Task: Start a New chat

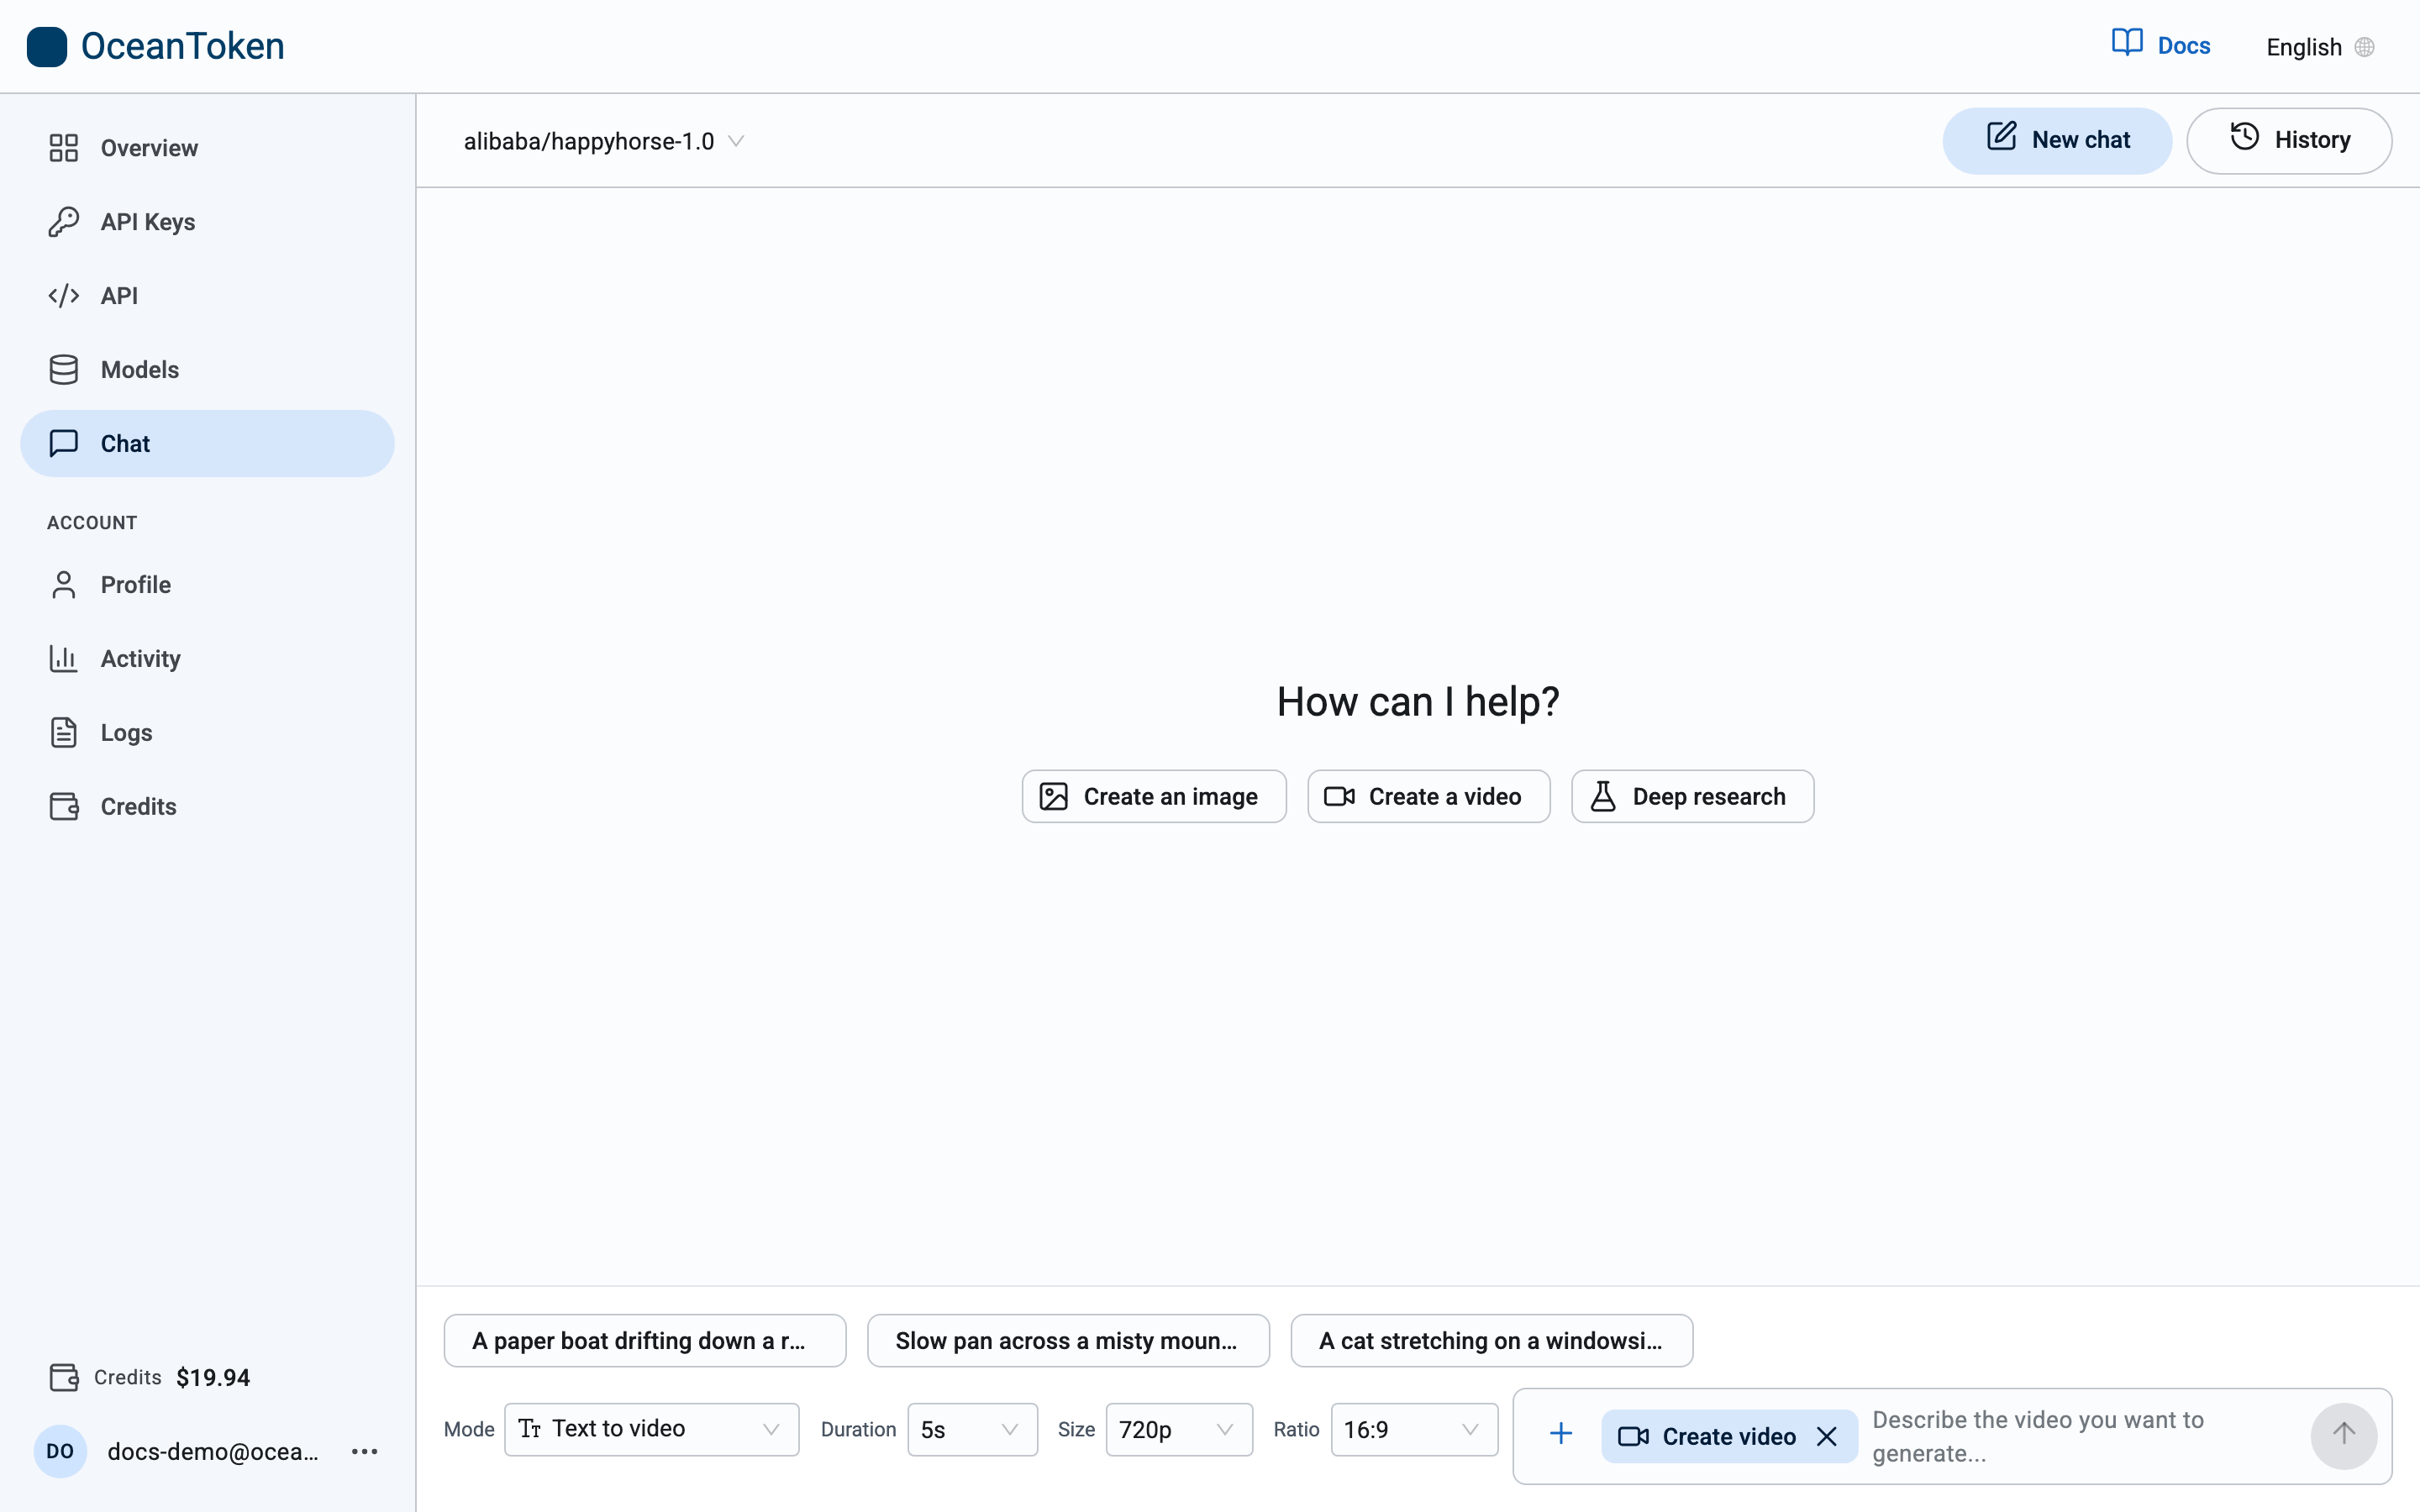Action: (2057, 140)
